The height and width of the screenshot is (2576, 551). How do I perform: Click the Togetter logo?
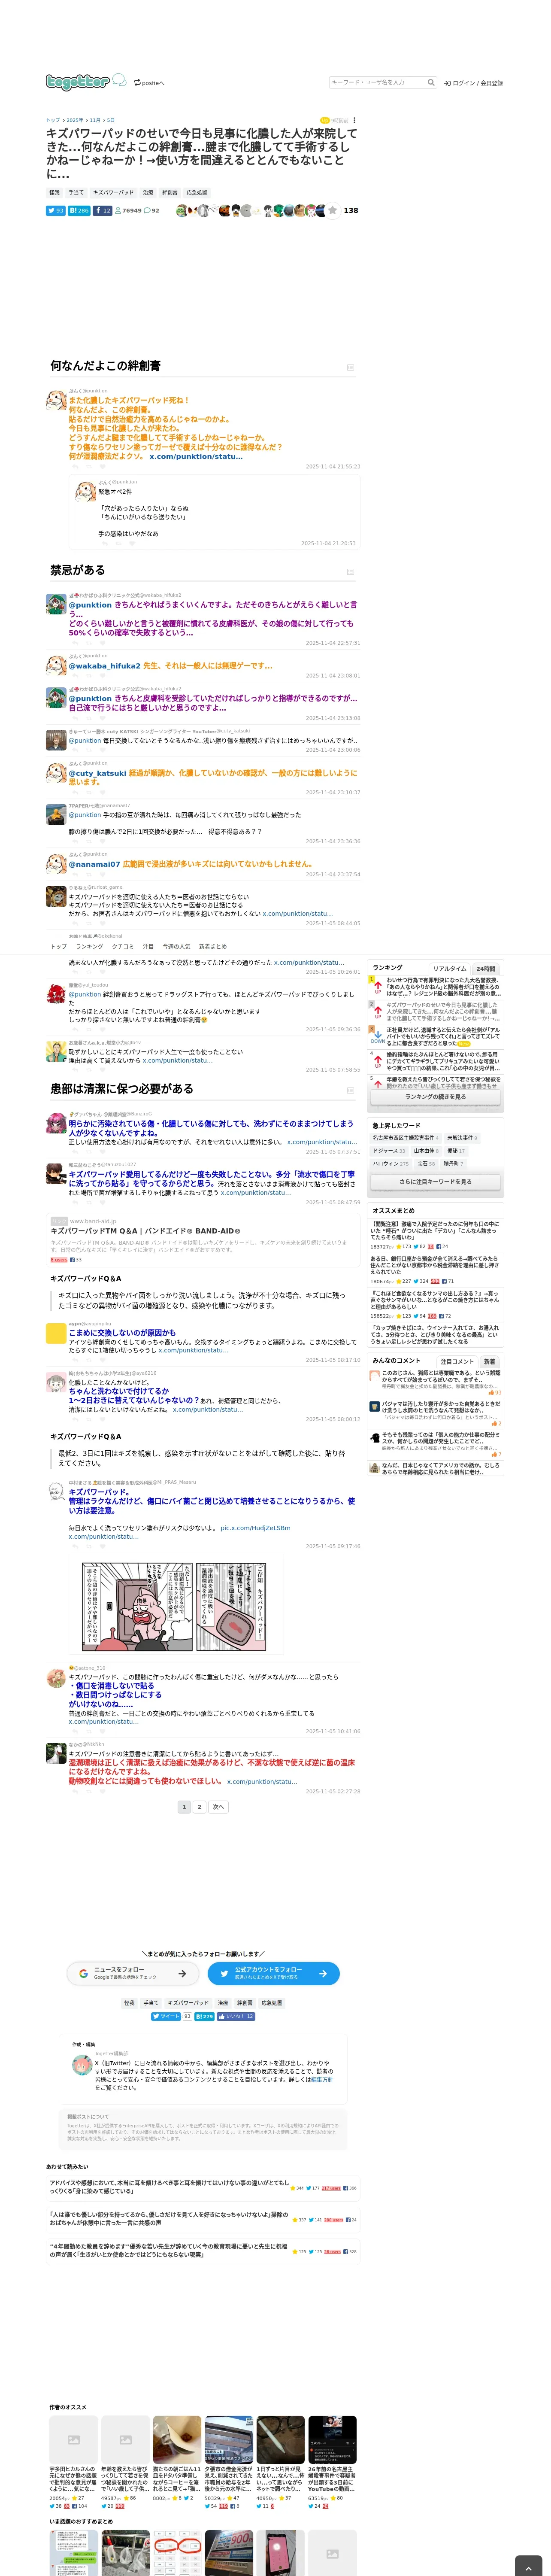(86, 81)
